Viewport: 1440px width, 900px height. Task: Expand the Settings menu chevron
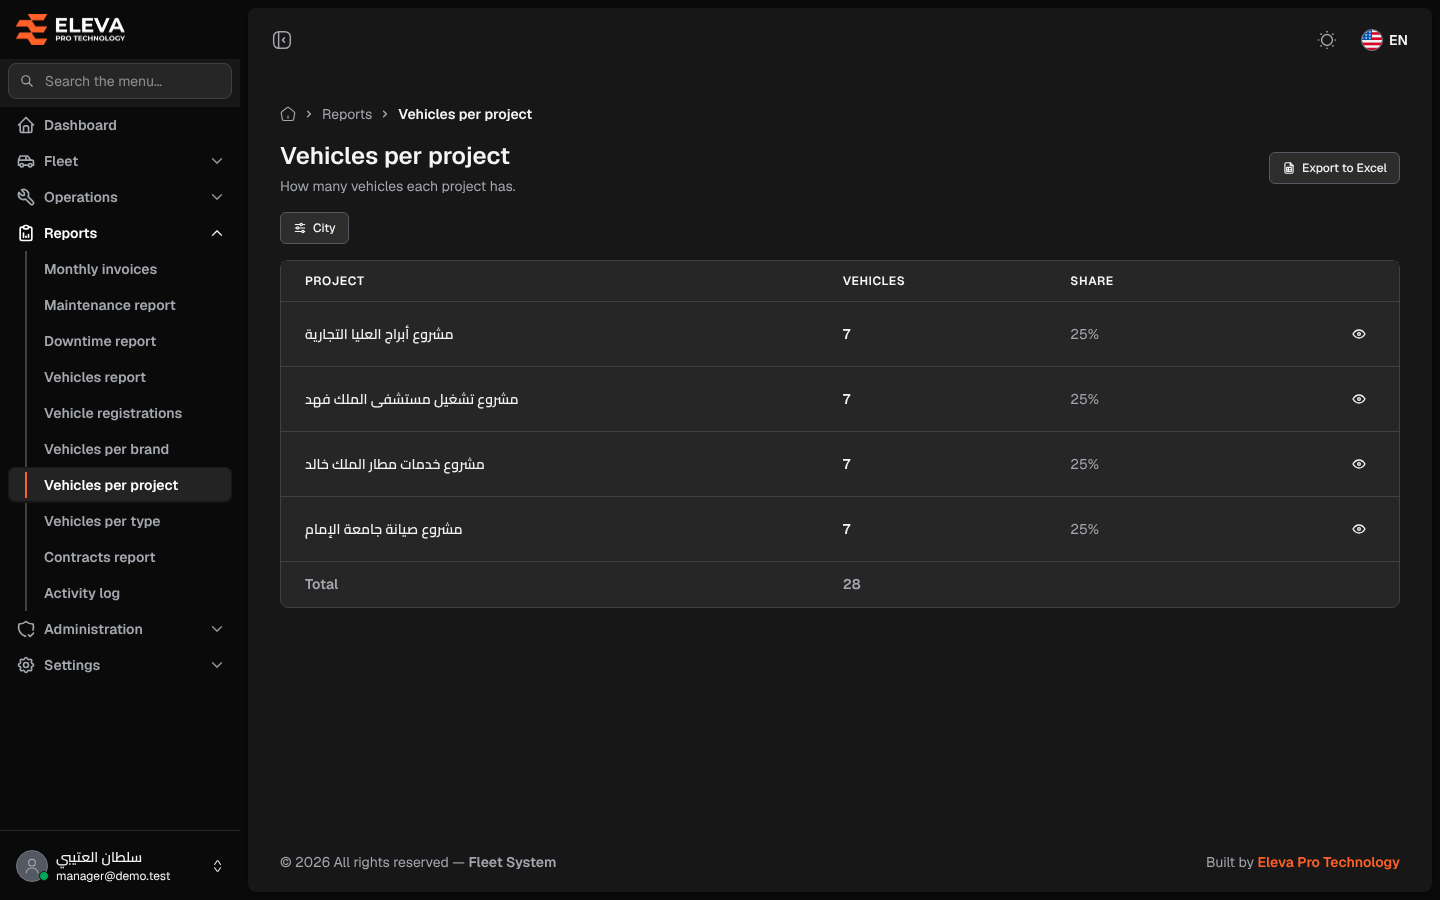[x=217, y=665]
